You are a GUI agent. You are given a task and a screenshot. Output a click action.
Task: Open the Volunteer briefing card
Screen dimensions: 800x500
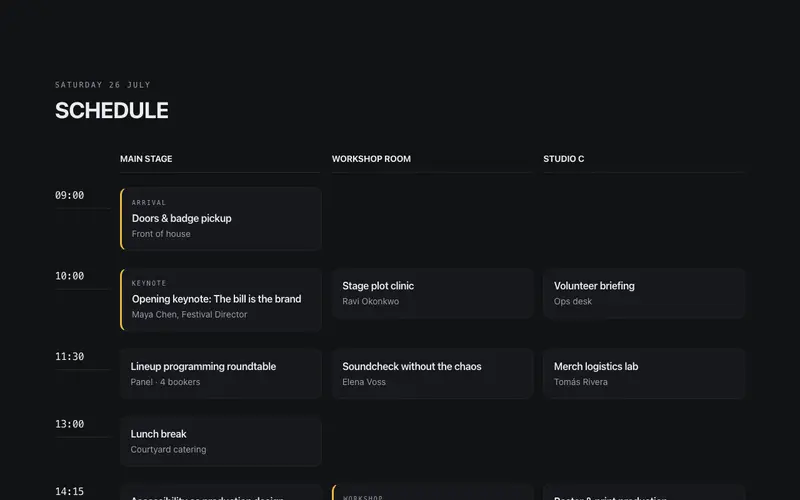pyautogui.click(x=644, y=293)
